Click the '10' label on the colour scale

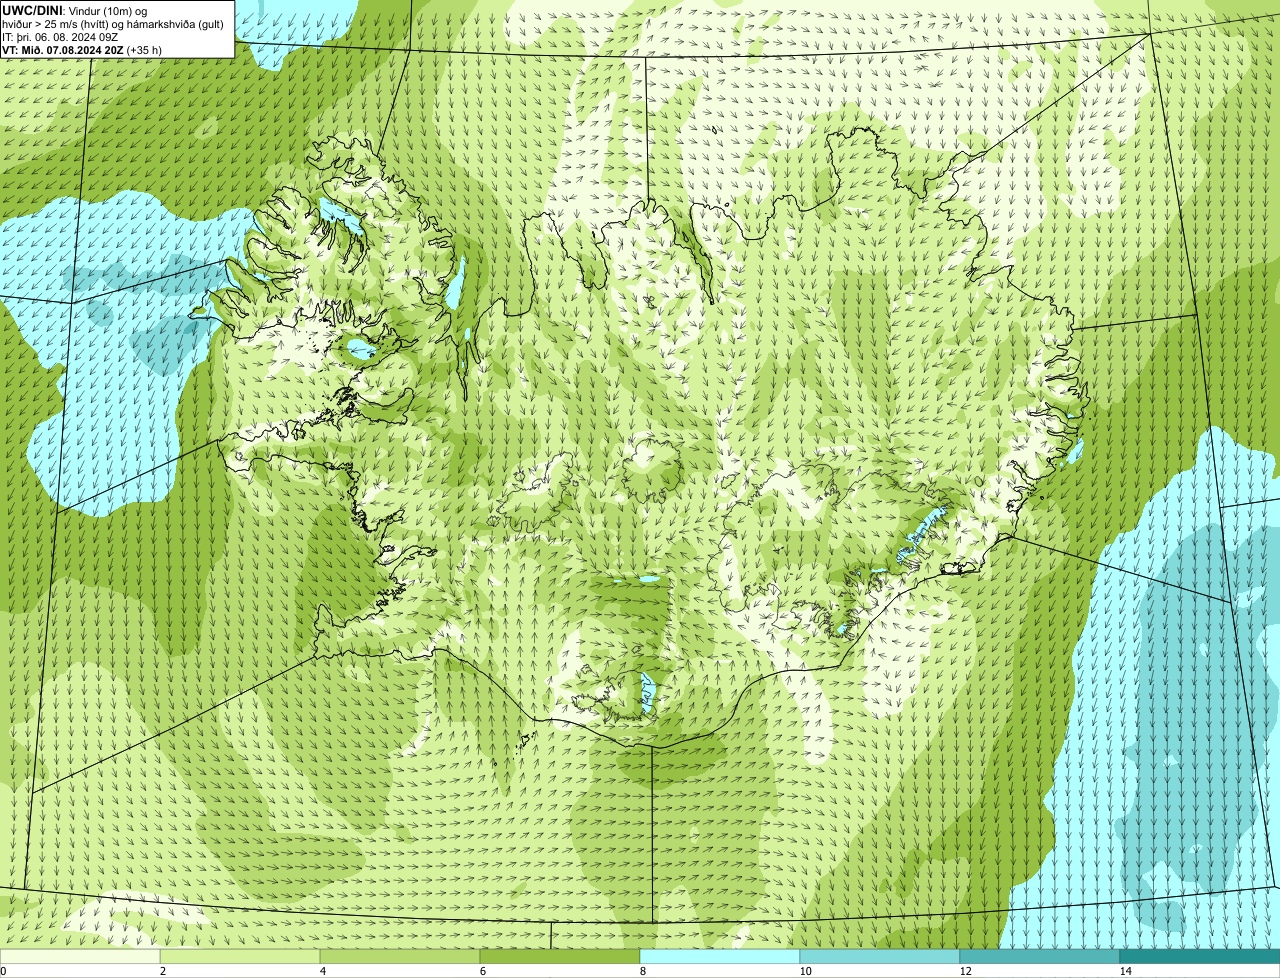[x=805, y=971]
